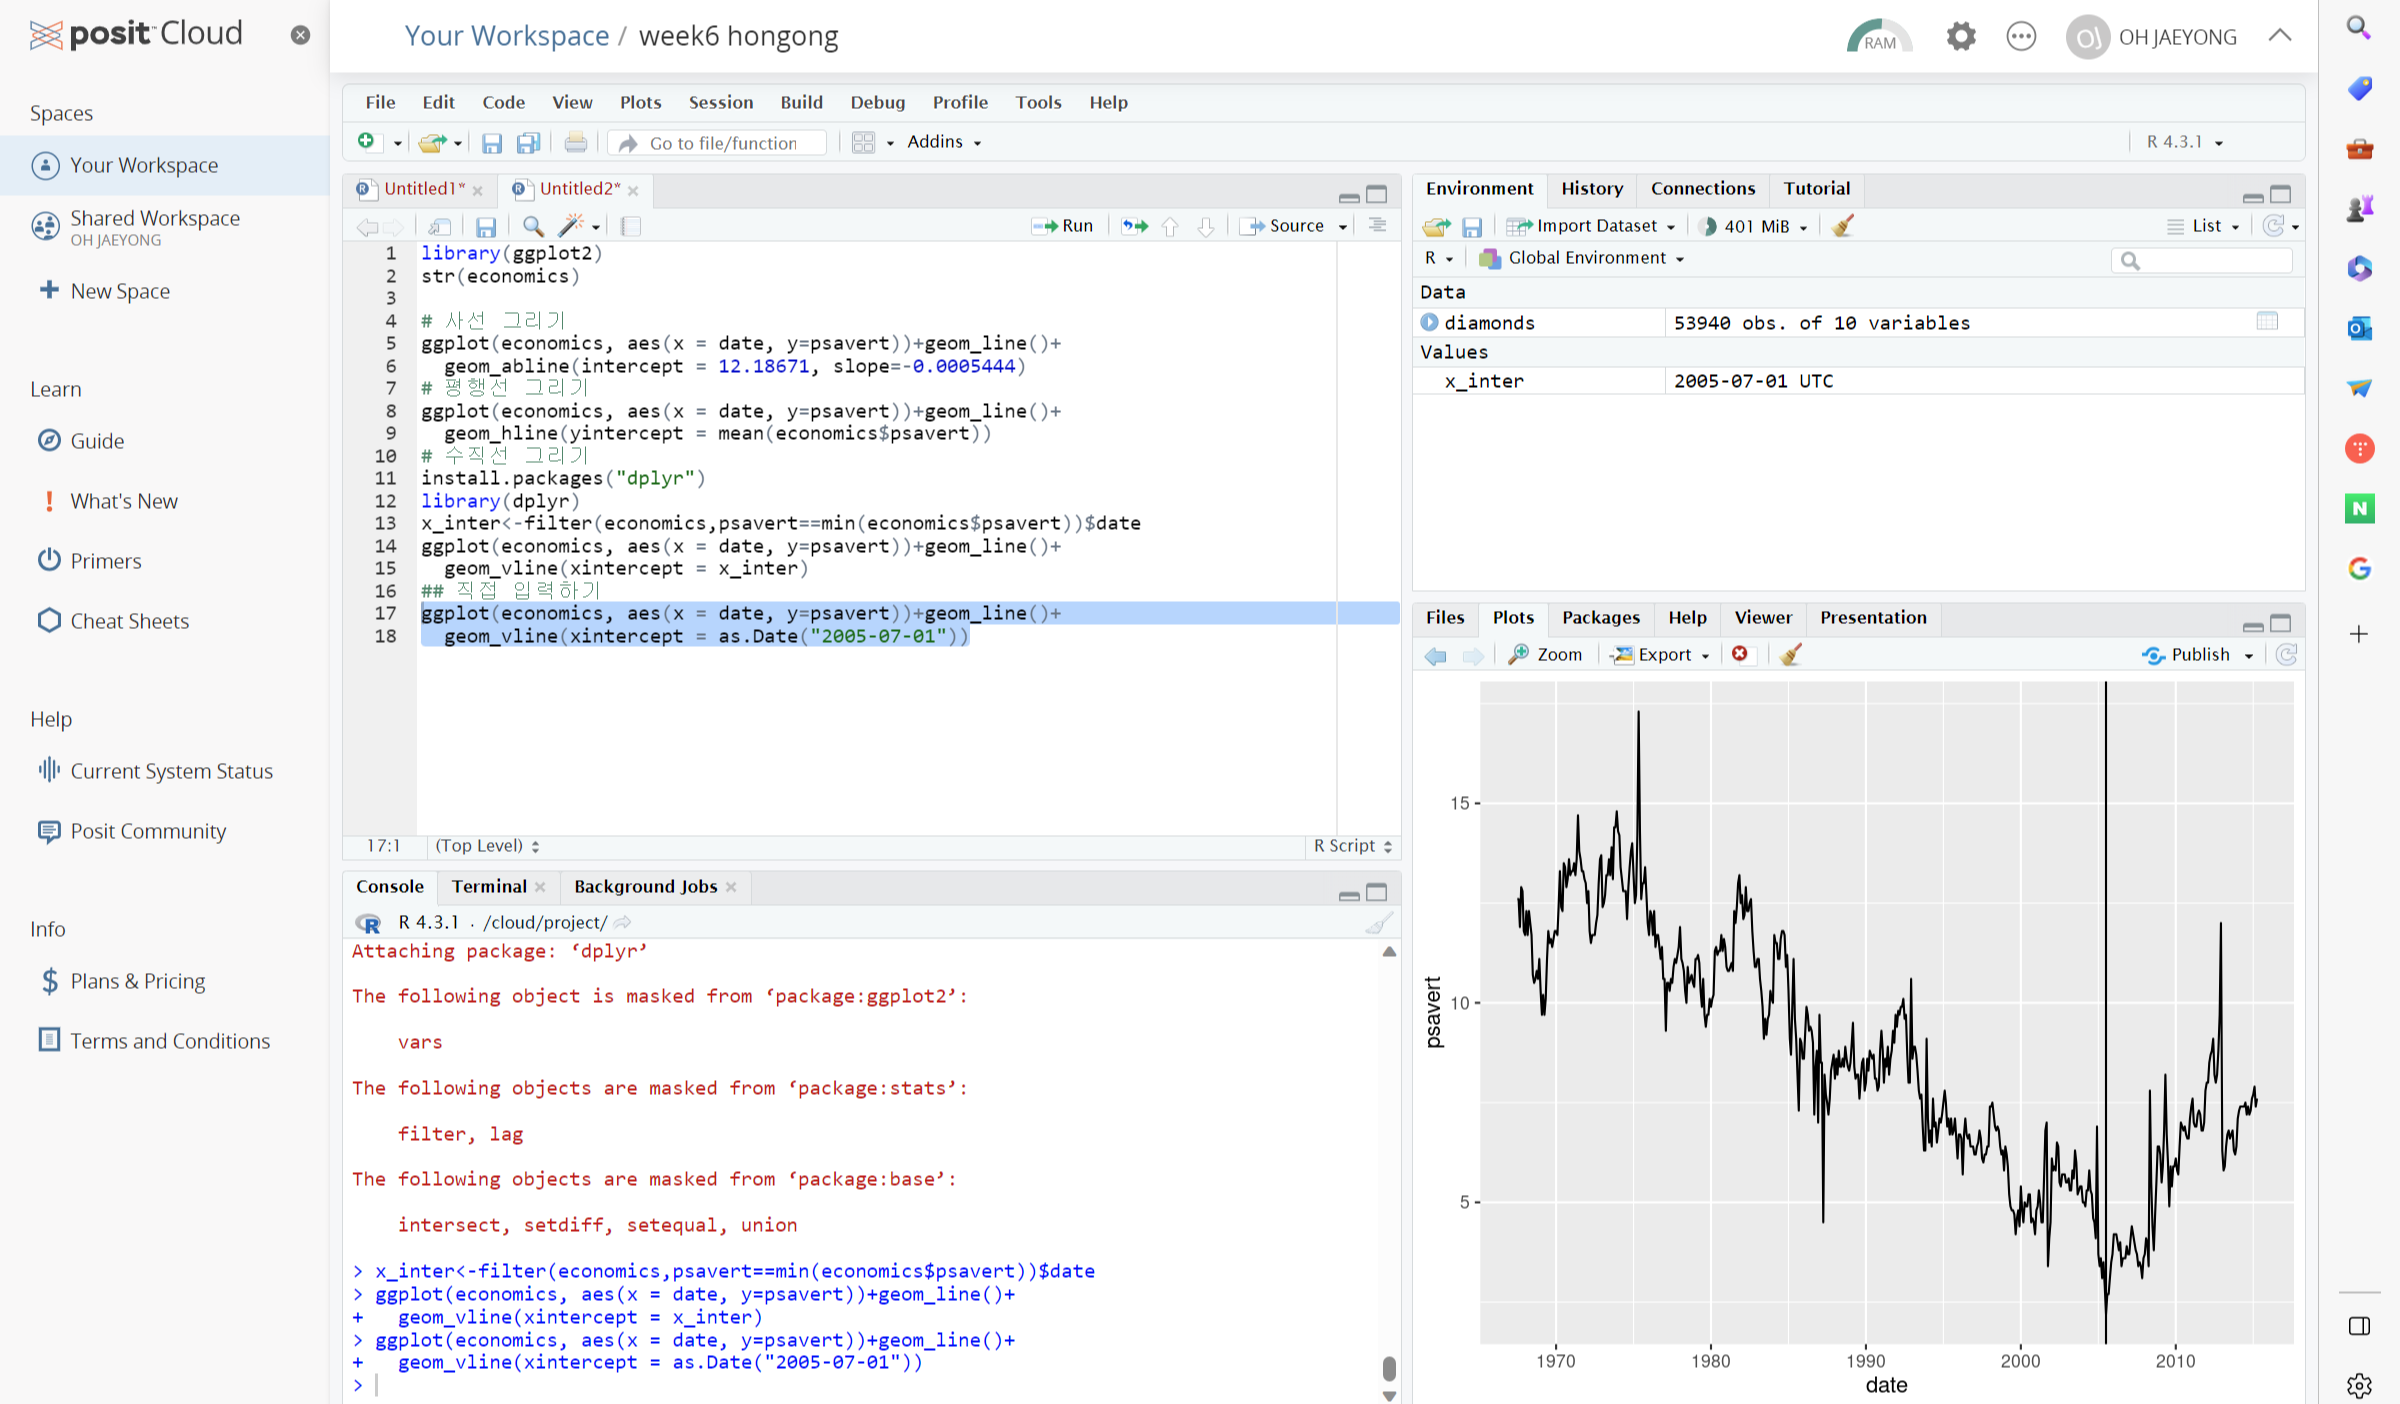Open Your Workspace breadcrumb link
Viewport: 2400px width, 1404px height.
[x=506, y=36]
